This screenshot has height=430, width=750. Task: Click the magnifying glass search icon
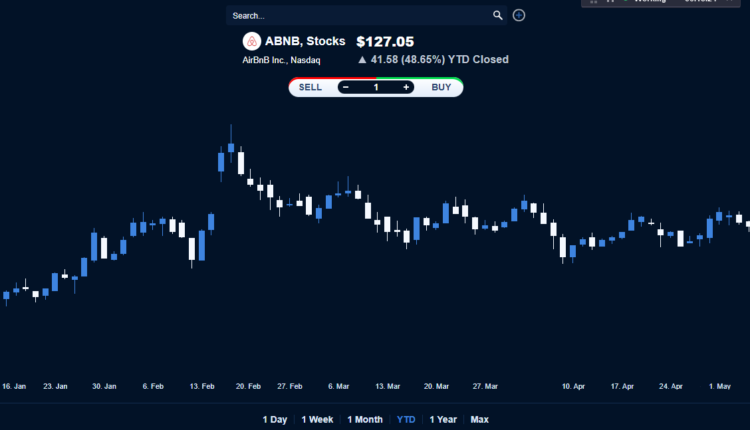(498, 15)
